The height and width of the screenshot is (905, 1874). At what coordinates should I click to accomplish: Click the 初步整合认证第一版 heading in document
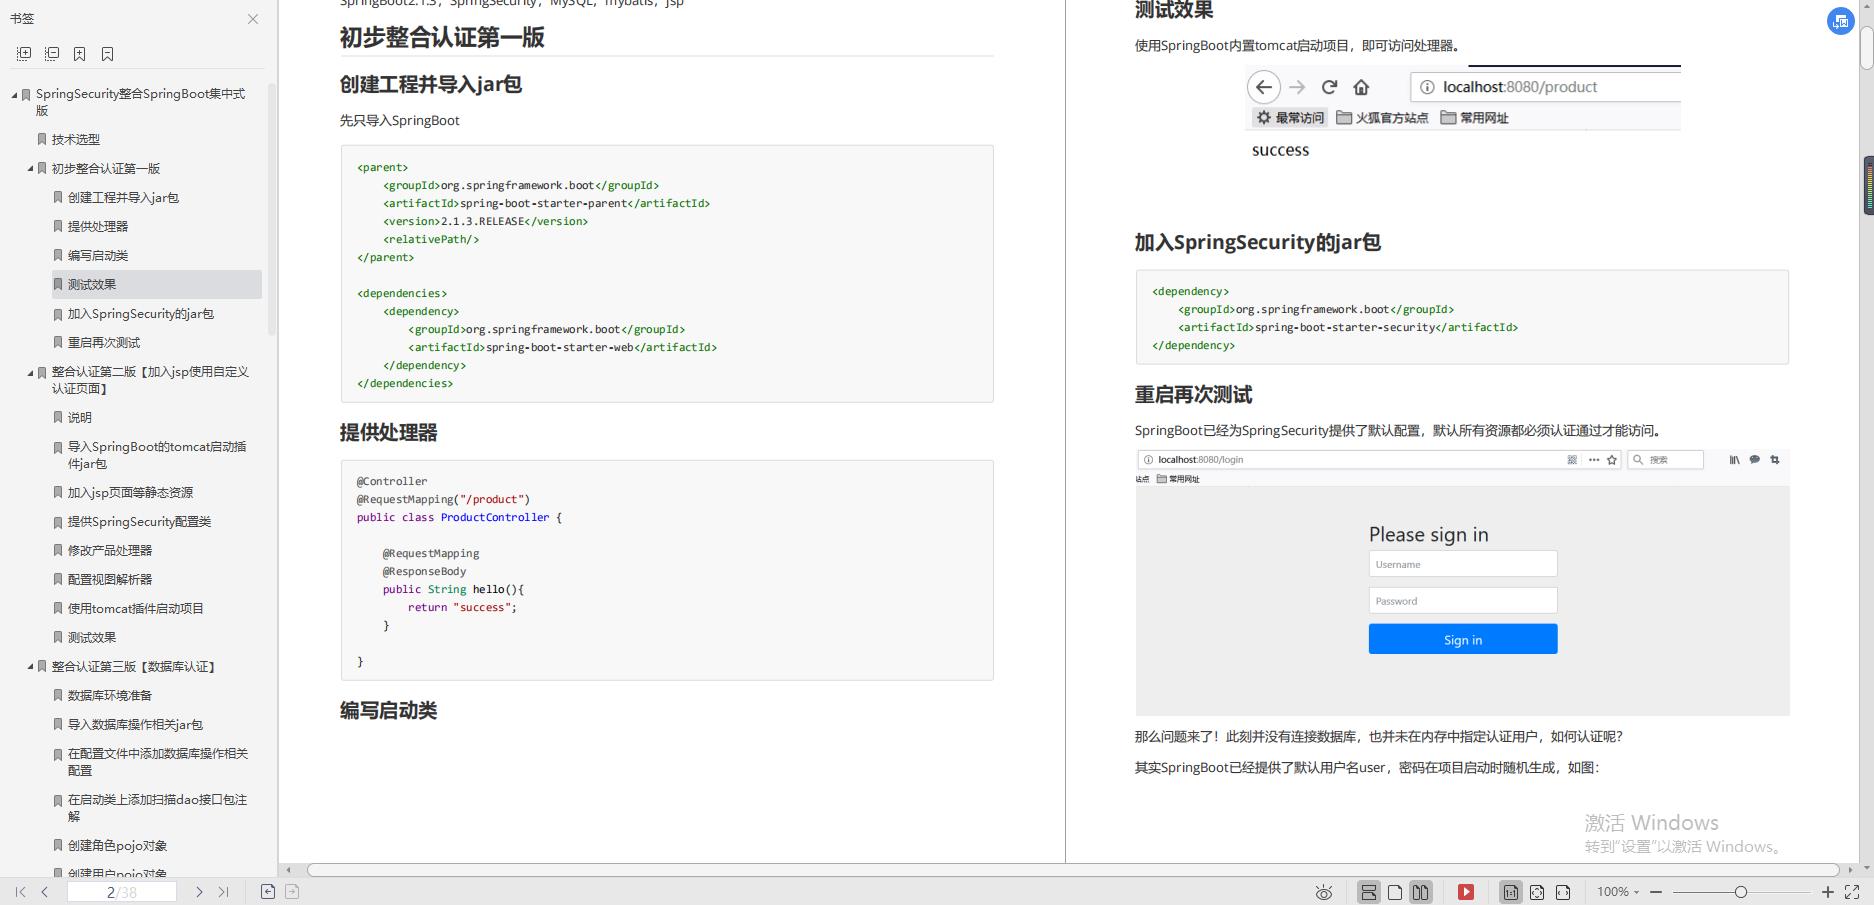(442, 38)
